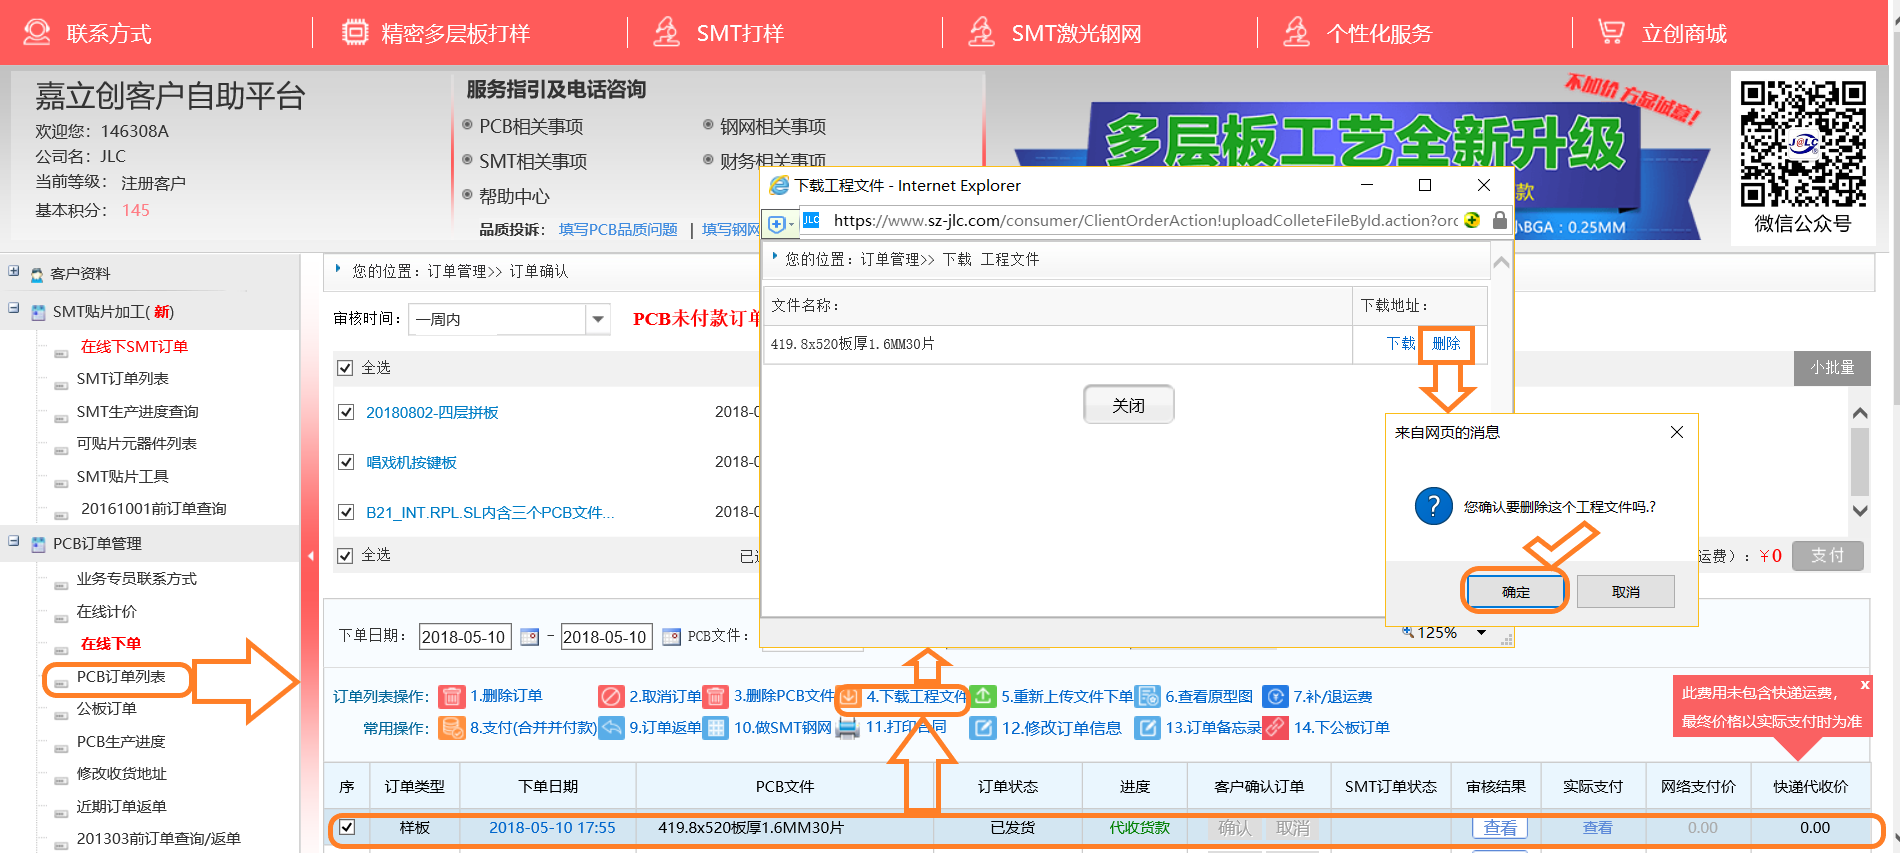This screenshot has width=1900, height=853.
Task: Open the 帮助中心 link
Action: pyautogui.click(x=514, y=197)
